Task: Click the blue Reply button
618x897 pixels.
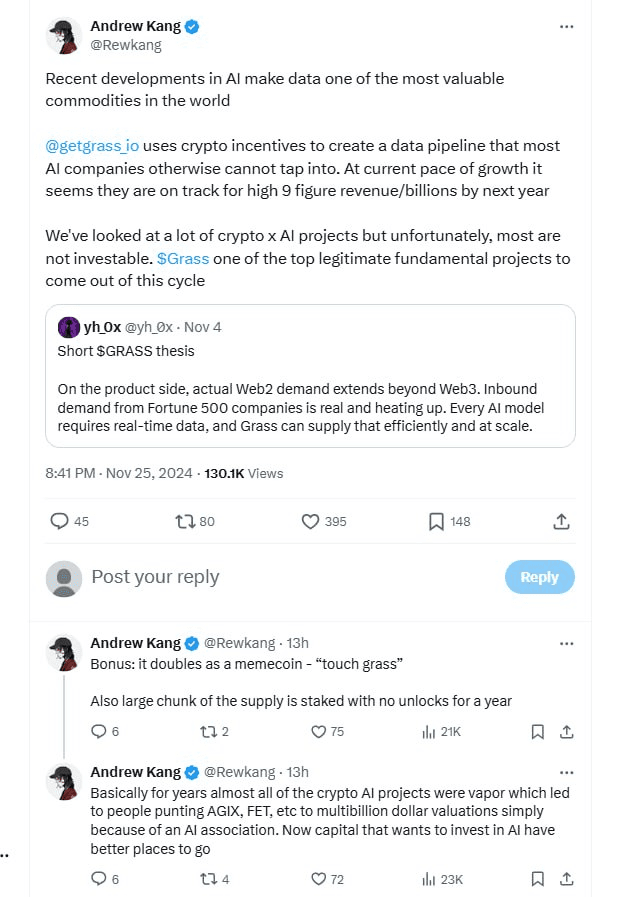Action: tap(540, 577)
